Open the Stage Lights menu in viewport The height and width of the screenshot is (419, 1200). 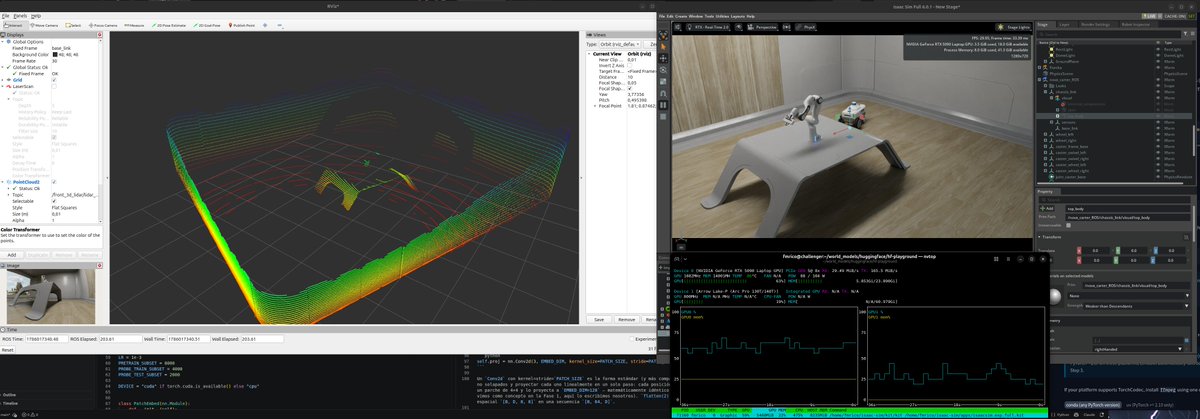[1014, 27]
